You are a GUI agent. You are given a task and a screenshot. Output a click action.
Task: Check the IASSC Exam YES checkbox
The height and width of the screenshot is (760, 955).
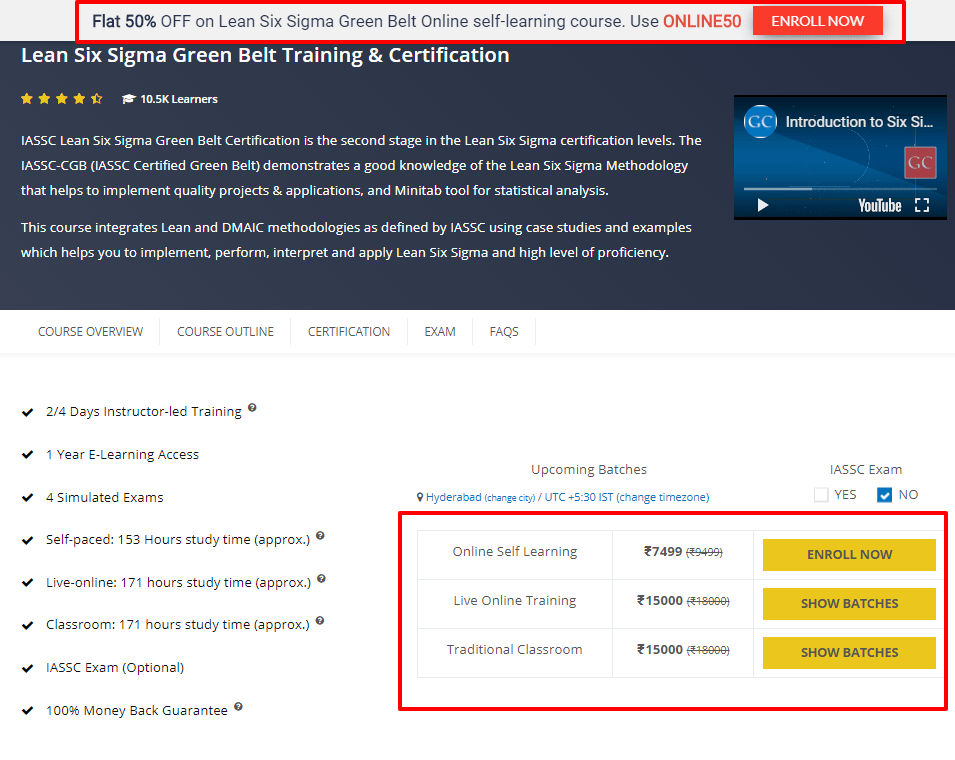pos(821,494)
